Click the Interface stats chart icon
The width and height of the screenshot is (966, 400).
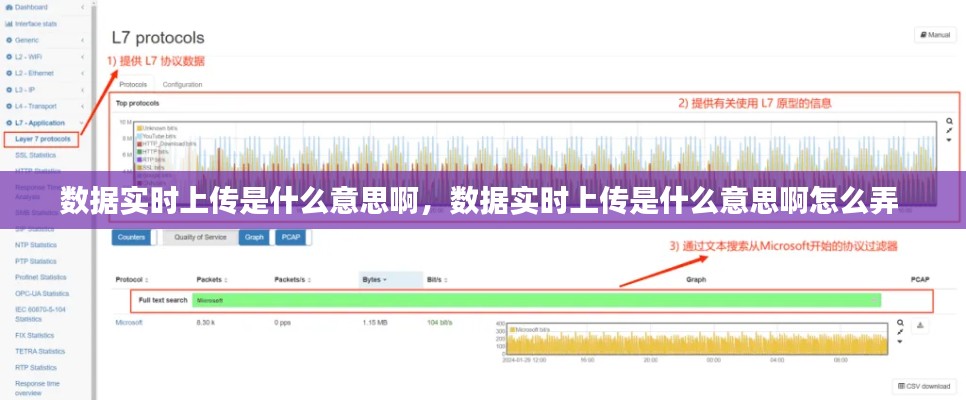[x=9, y=24]
